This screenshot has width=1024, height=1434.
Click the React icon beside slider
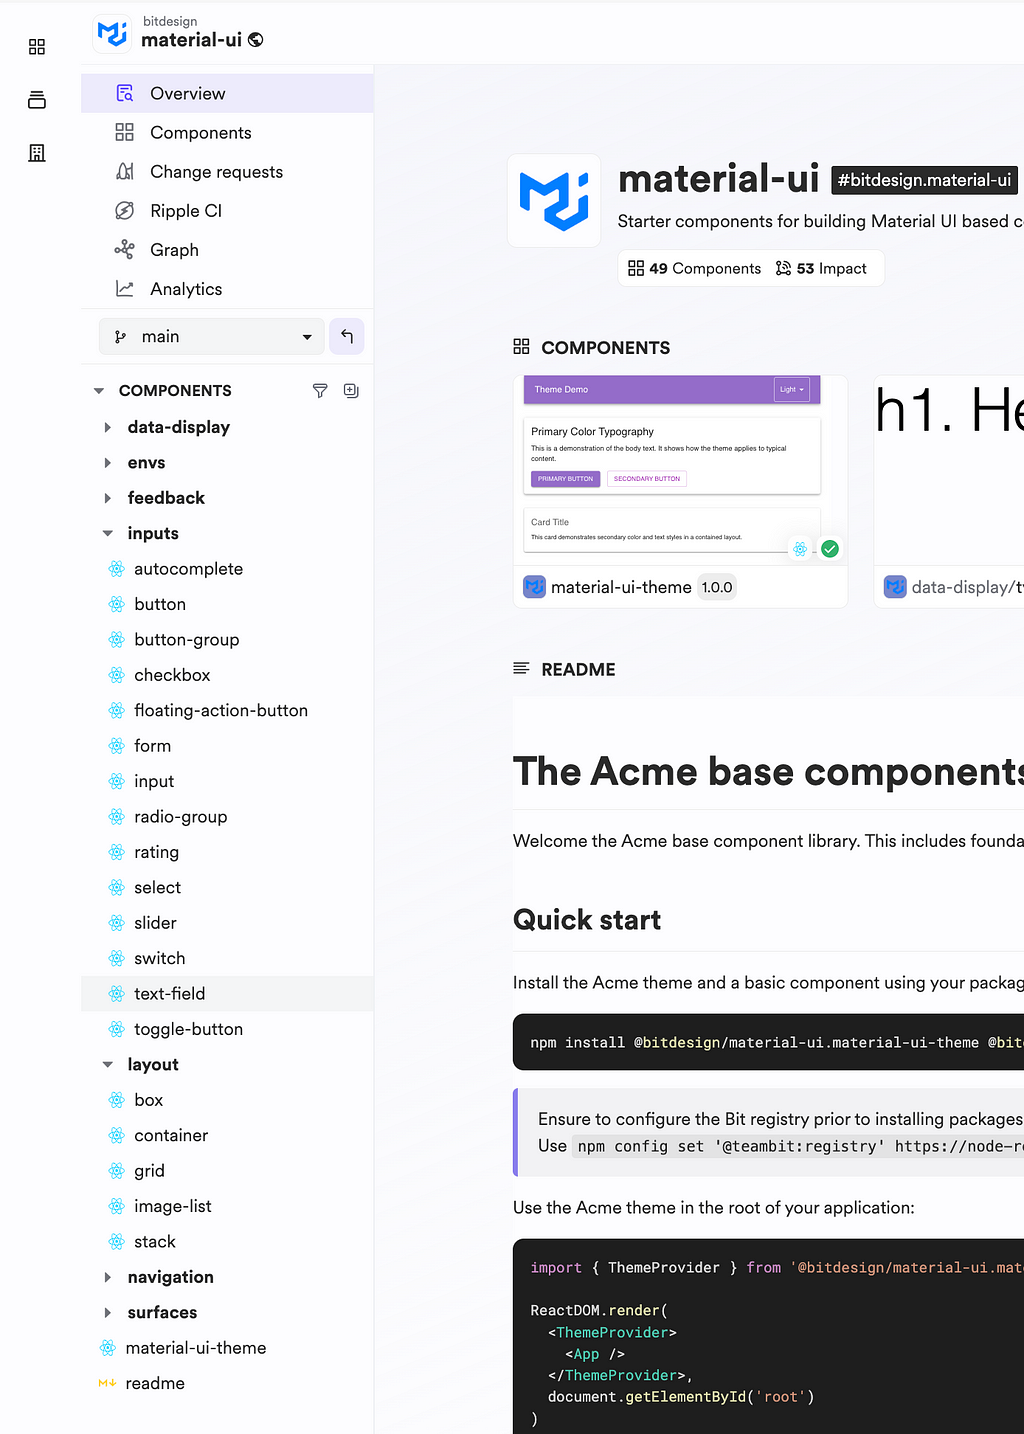pyautogui.click(x=116, y=923)
